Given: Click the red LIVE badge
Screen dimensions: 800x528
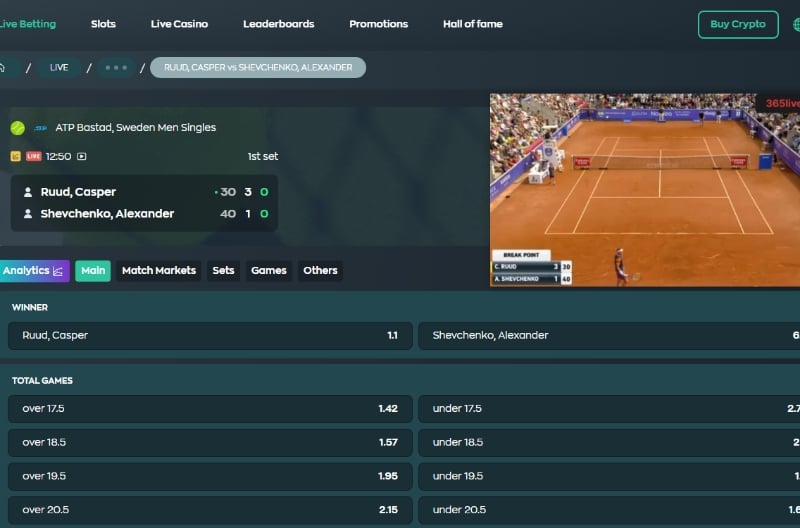Looking at the screenshot, I should [x=34, y=156].
